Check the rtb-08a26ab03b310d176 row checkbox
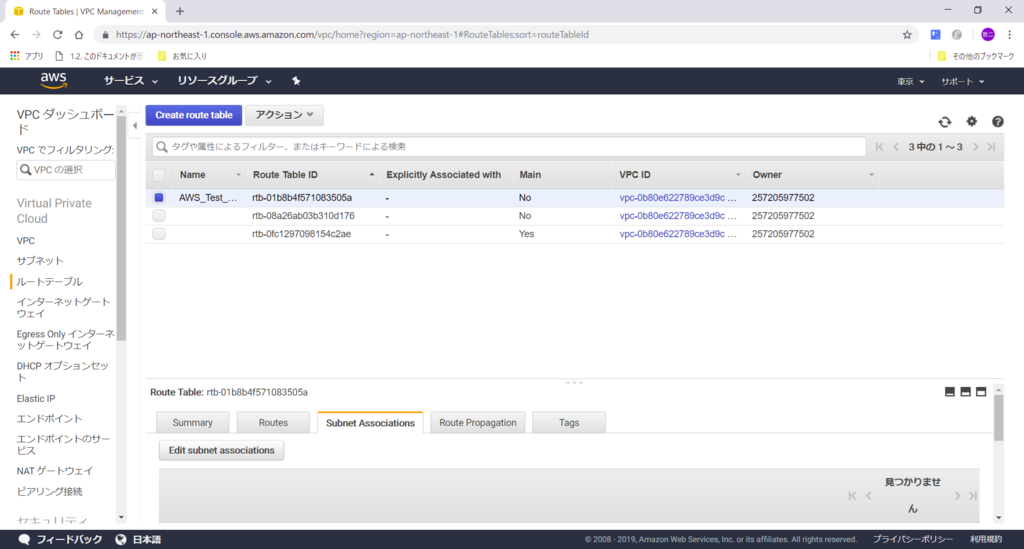The image size is (1024, 549). tap(159, 215)
